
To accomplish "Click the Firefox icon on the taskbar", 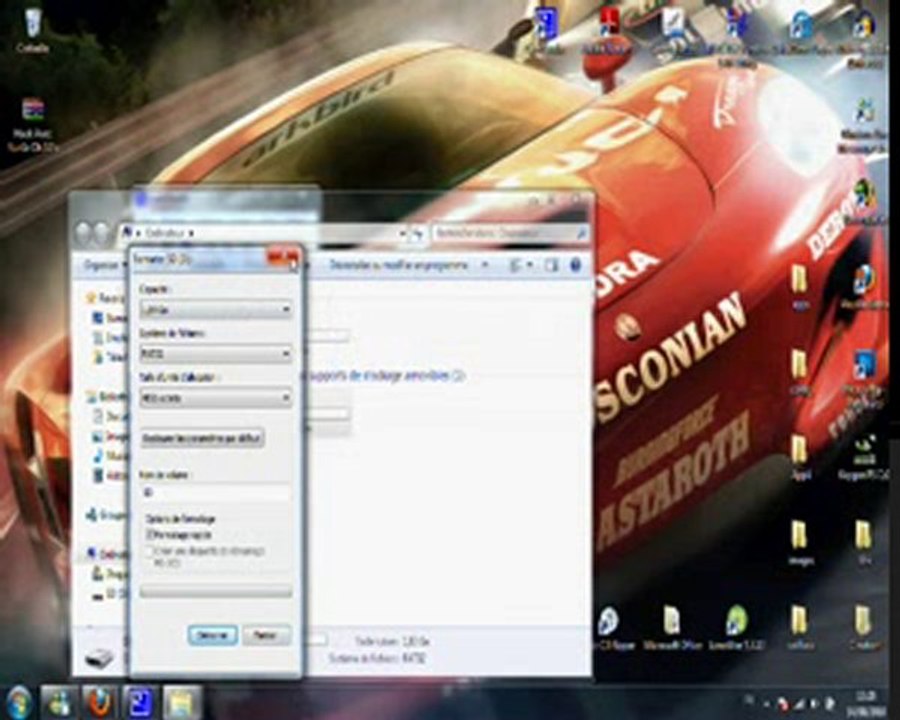I will pyautogui.click(x=98, y=701).
